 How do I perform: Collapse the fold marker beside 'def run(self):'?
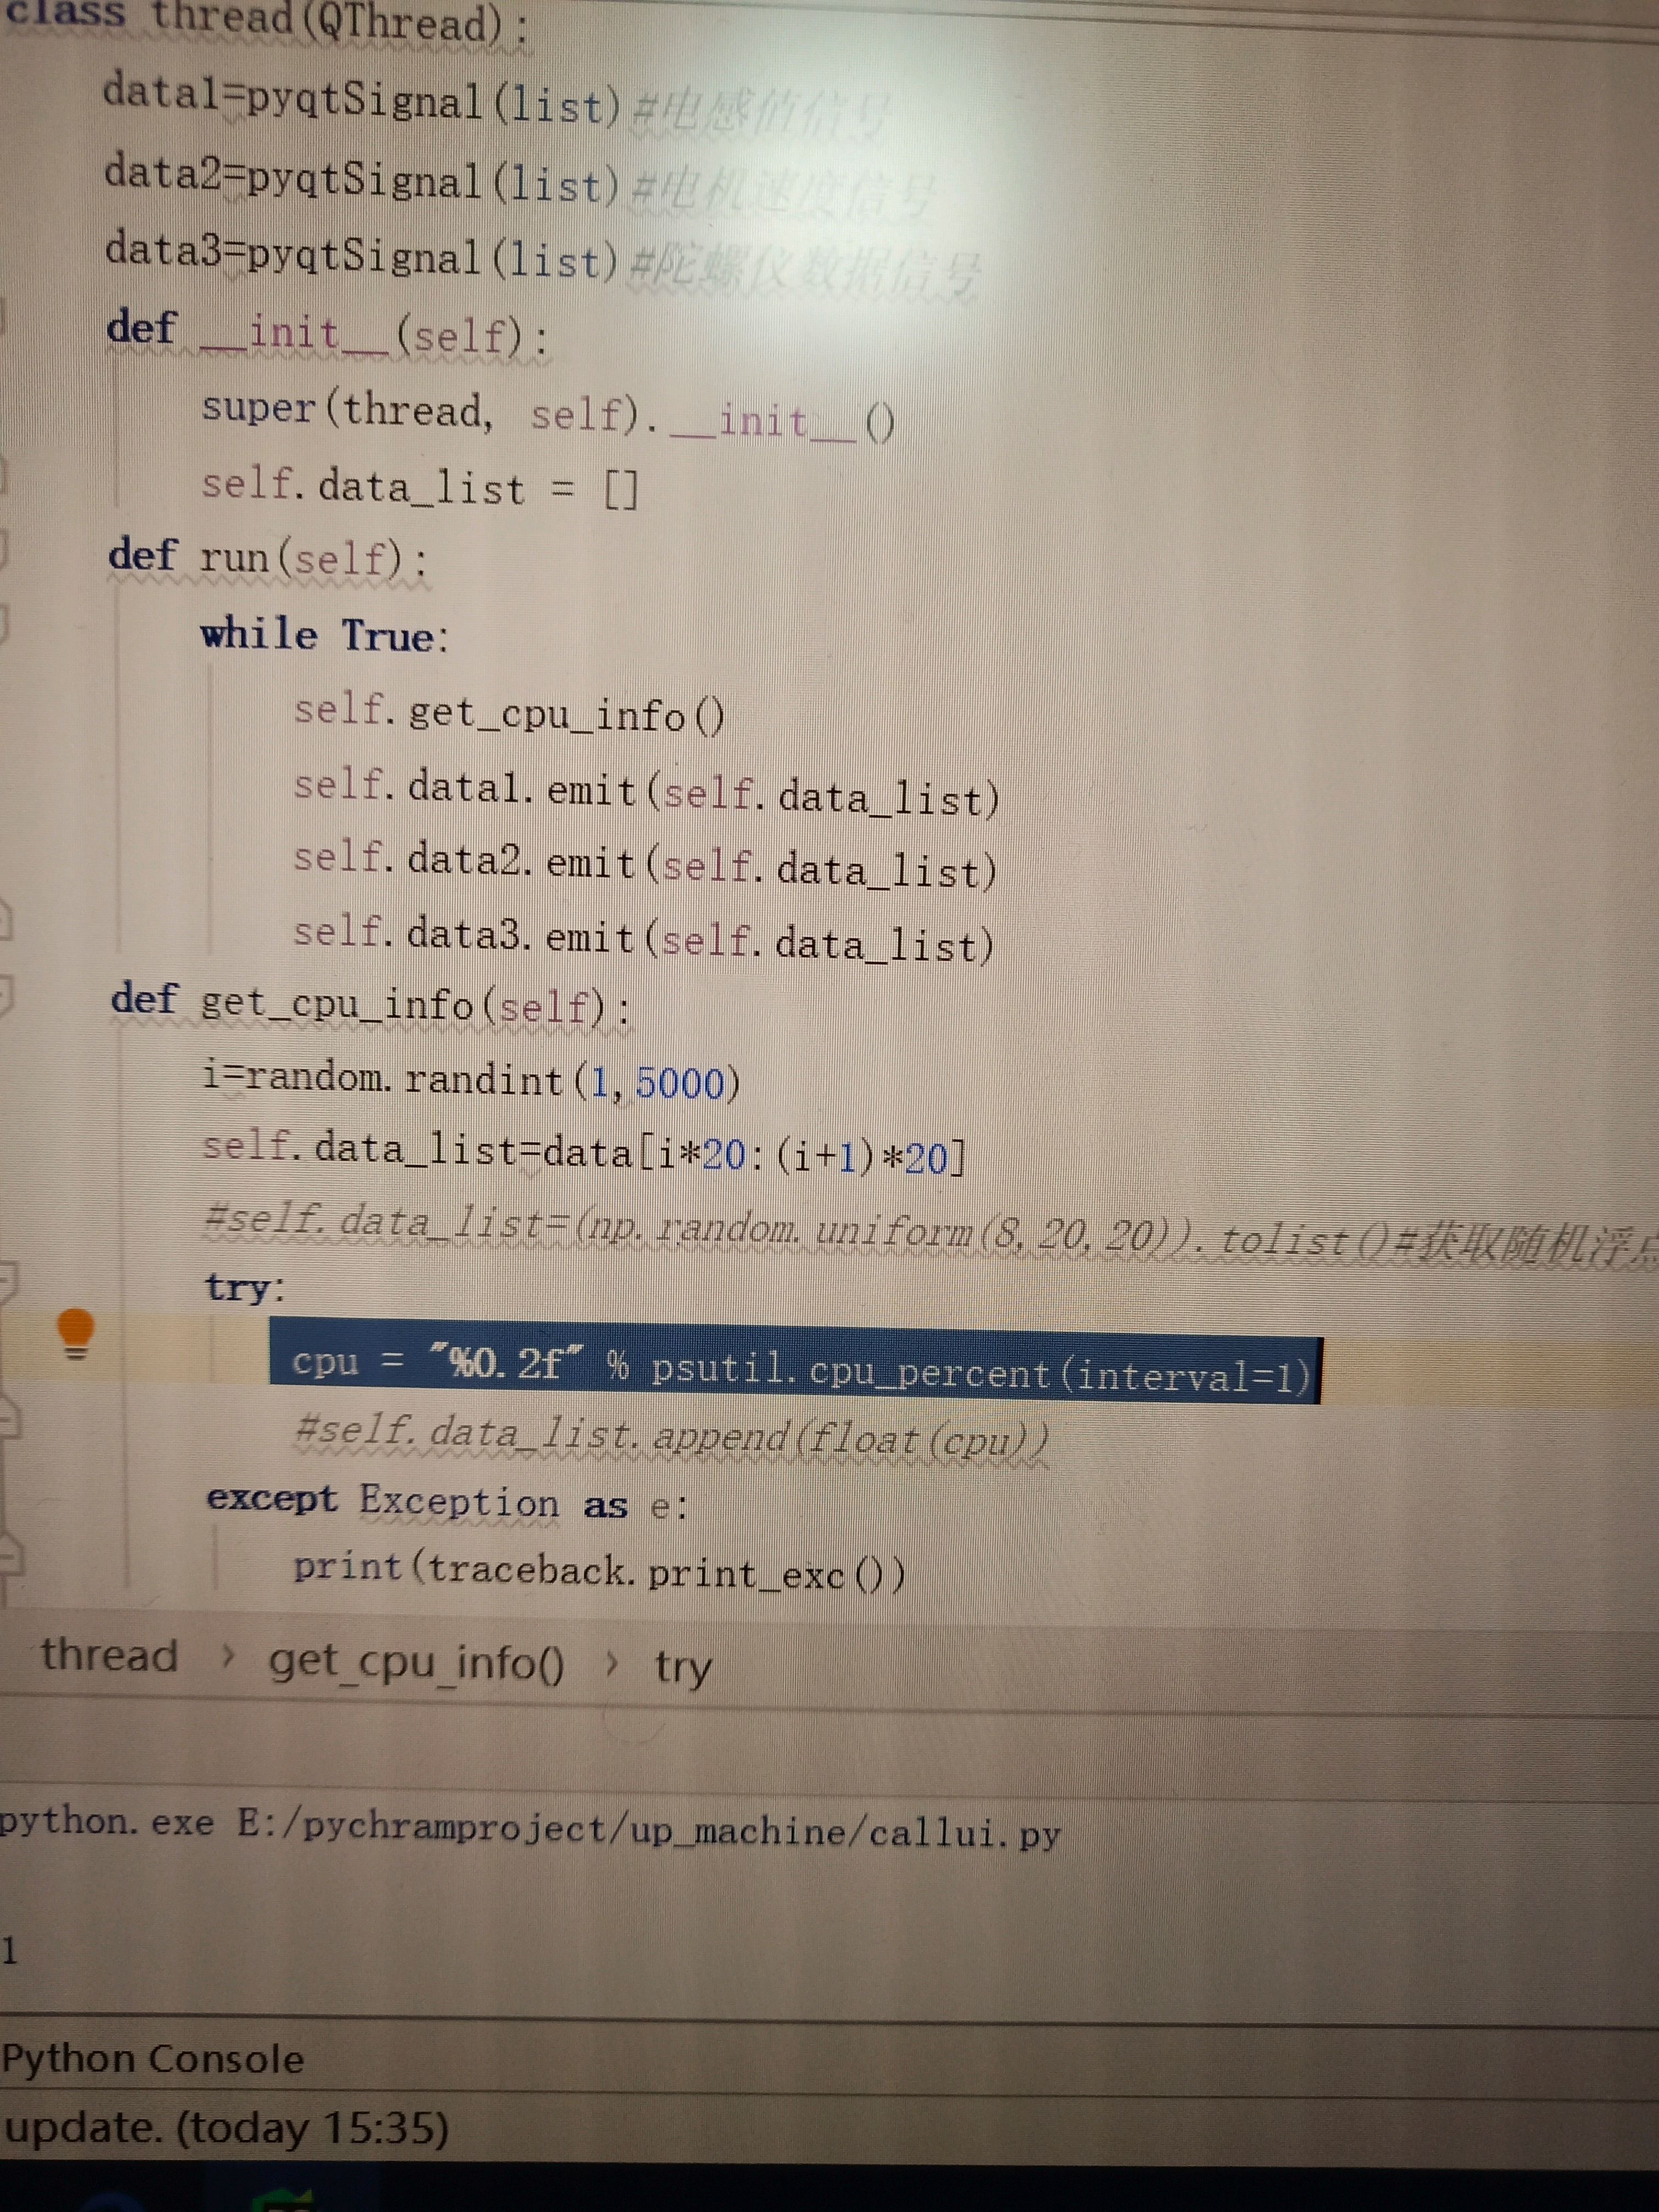click(4, 549)
